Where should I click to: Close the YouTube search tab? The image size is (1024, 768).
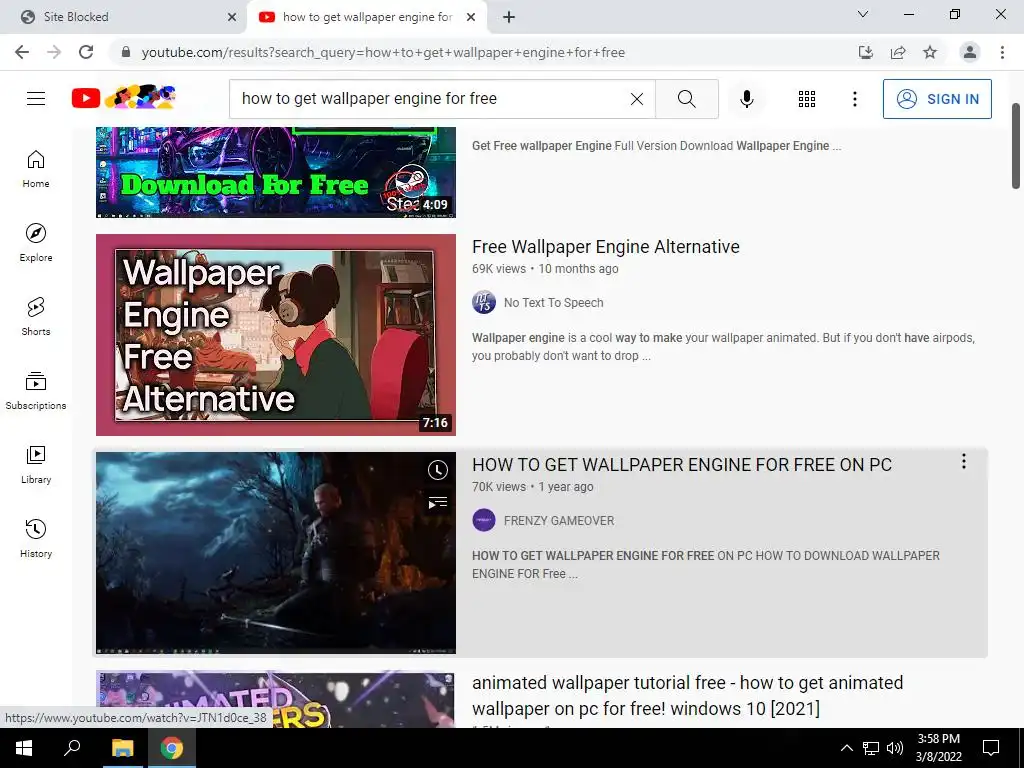tap(471, 17)
